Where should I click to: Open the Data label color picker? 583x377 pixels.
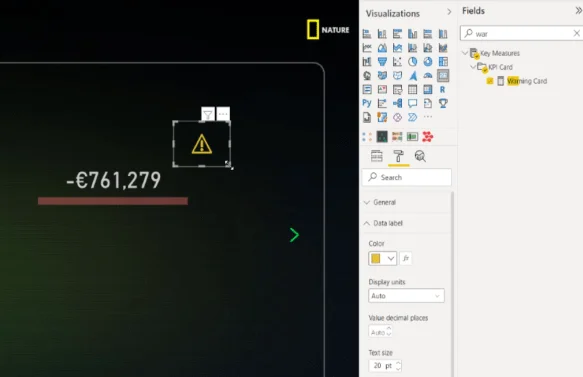click(x=383, y=258)
